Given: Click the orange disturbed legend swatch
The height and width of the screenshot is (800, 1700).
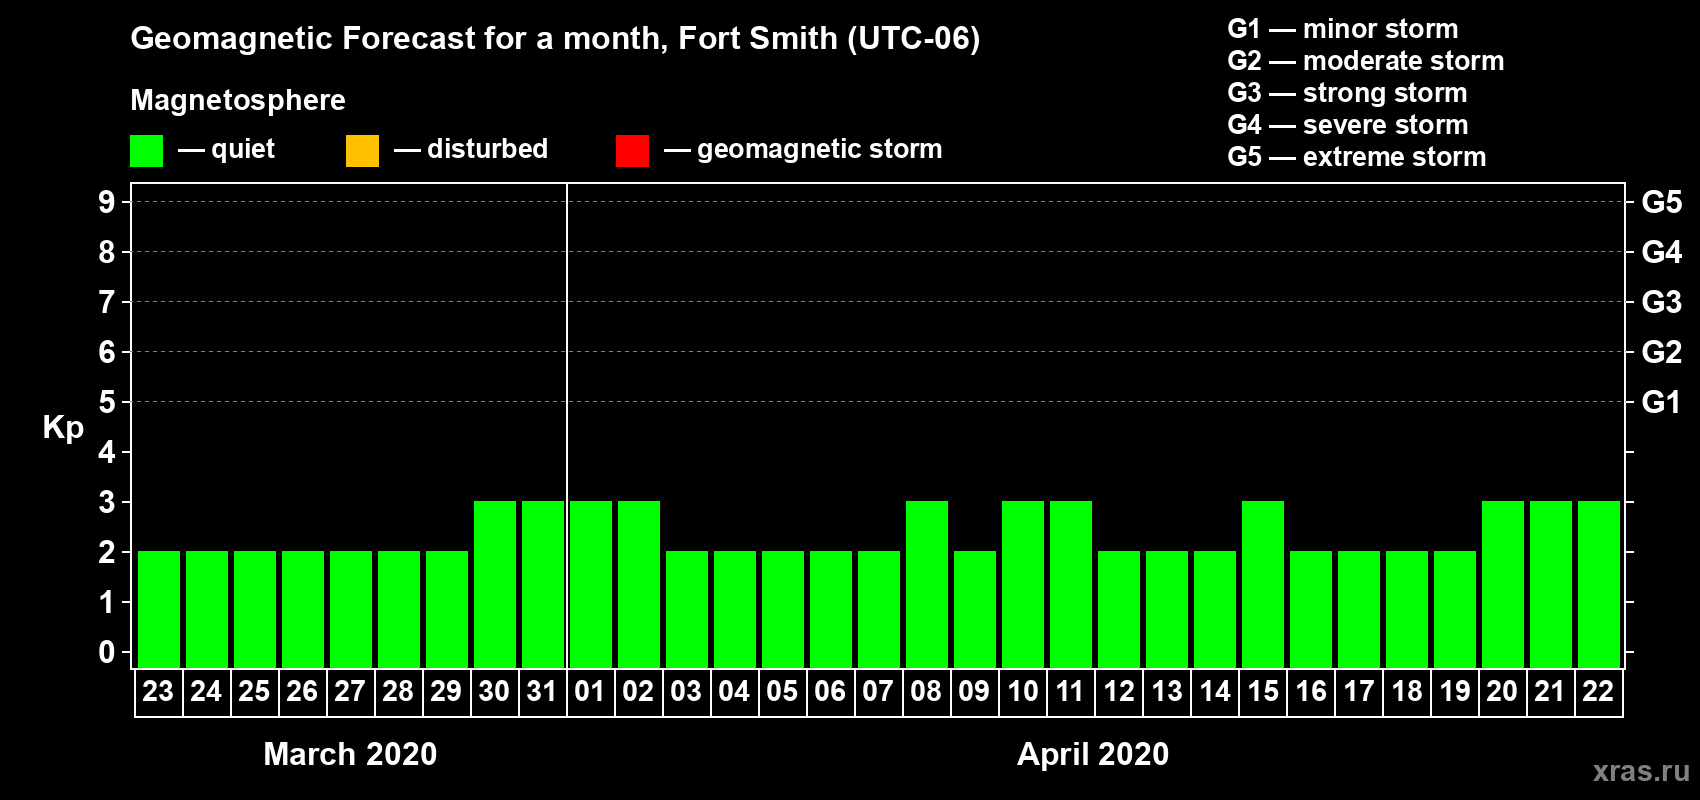Looking at the screenshot, I should 362,151.
